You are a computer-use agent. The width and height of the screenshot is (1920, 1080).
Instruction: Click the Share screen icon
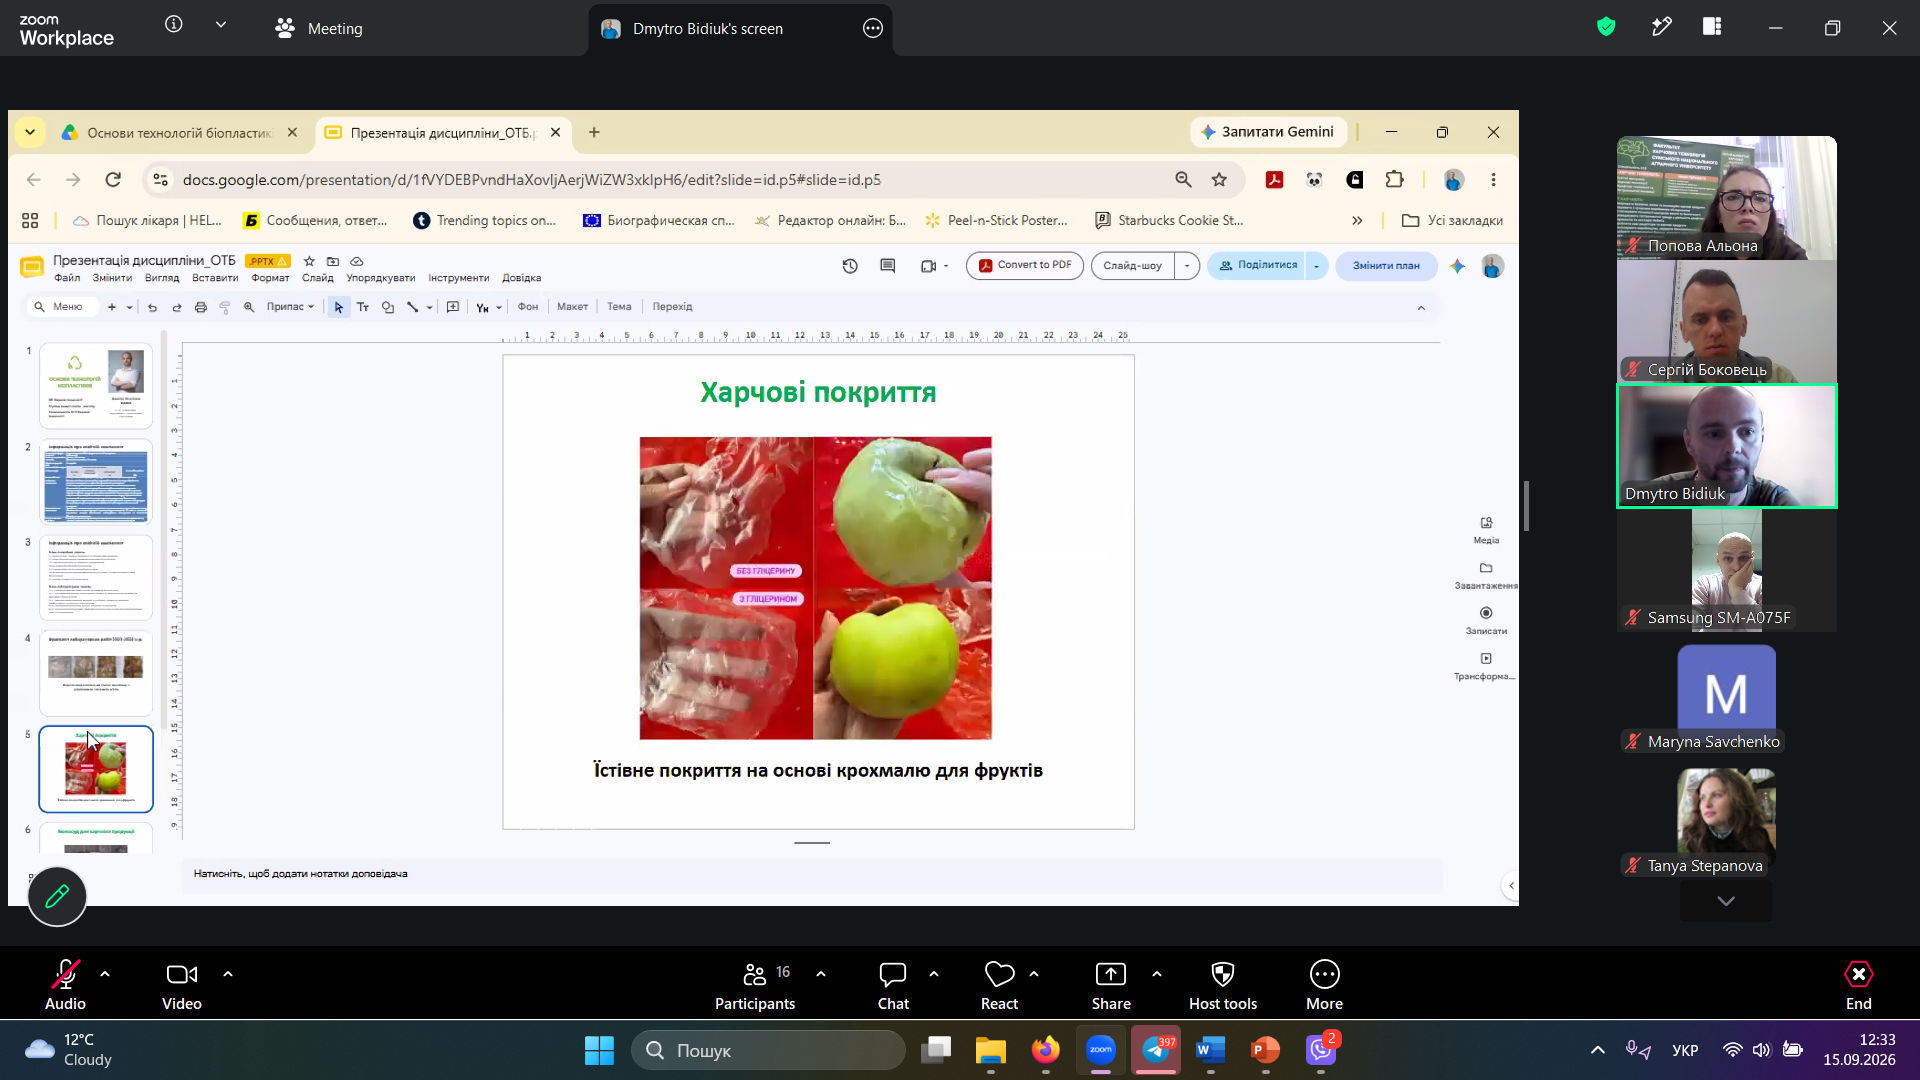point(1111,975)
